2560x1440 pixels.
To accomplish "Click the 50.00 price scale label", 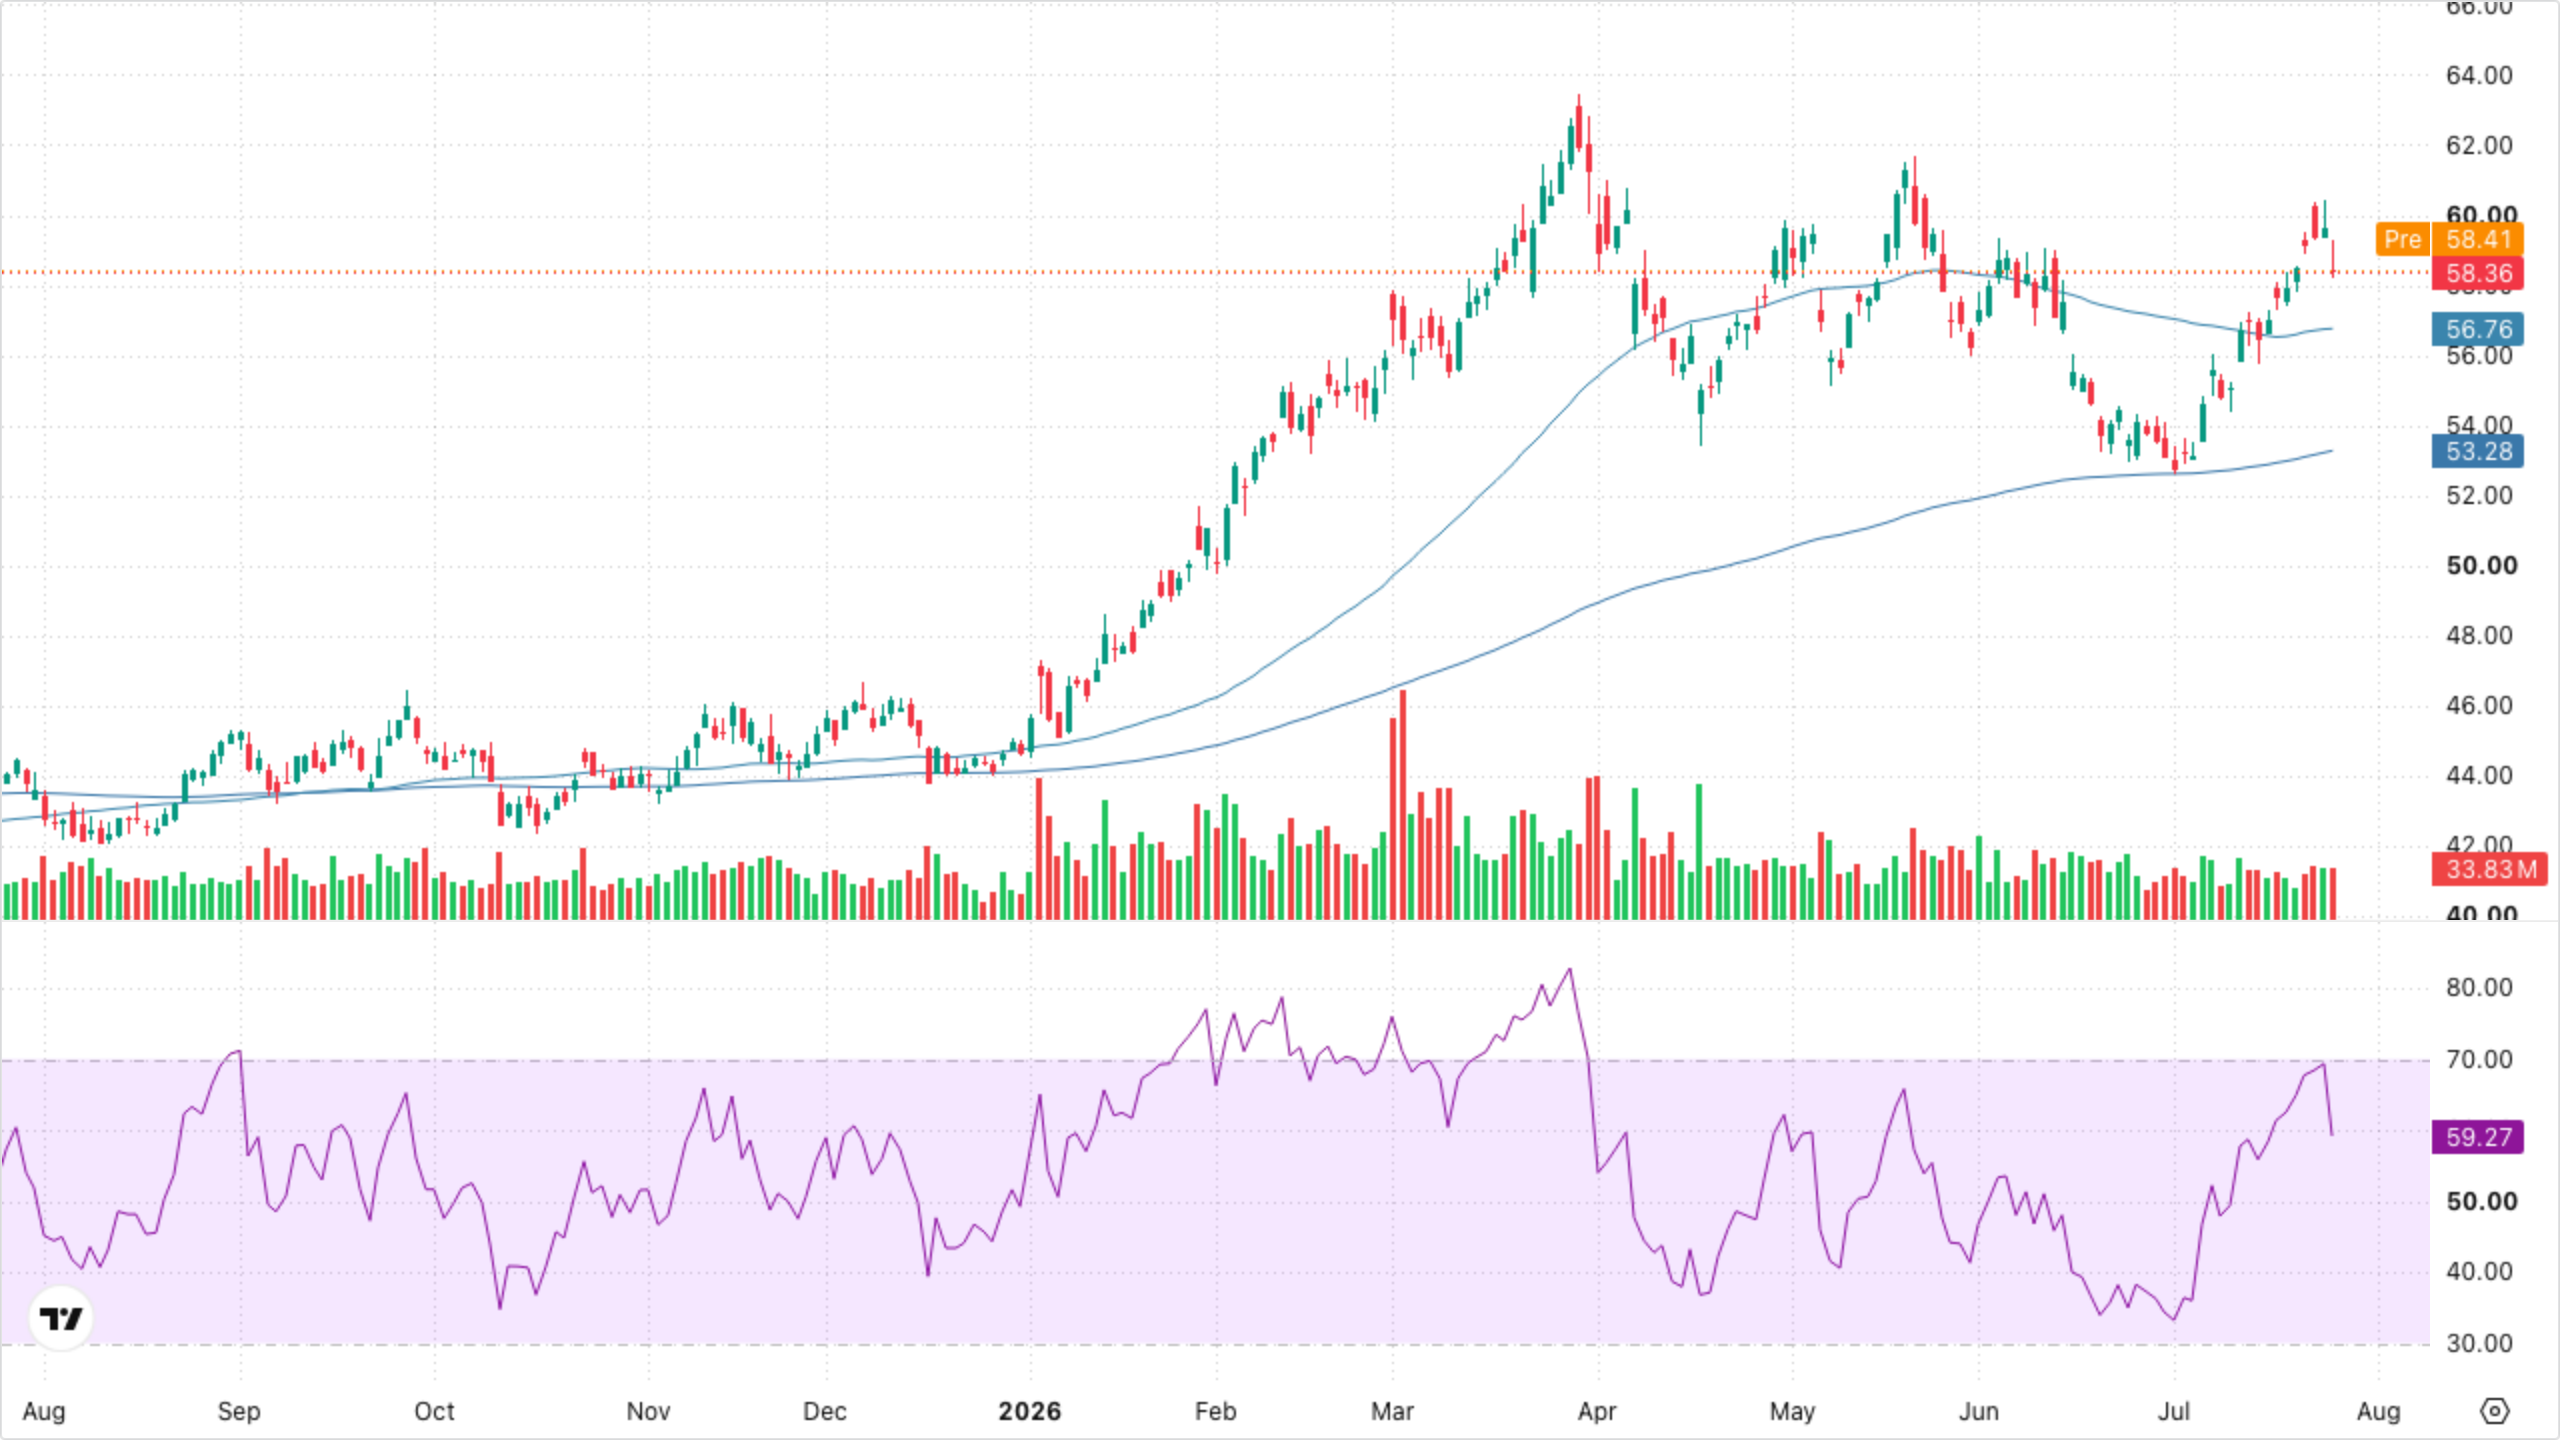I will pyautogui.click(x=2480, y=566).
